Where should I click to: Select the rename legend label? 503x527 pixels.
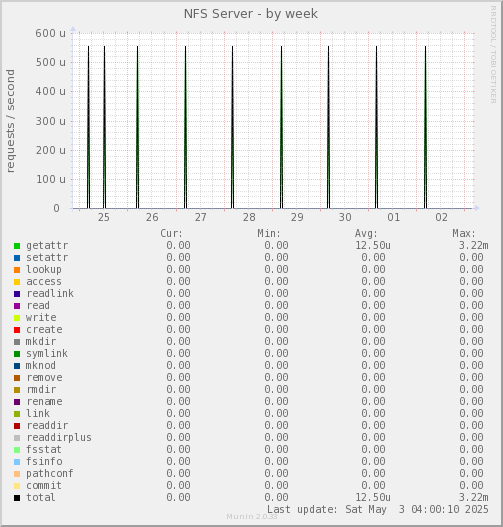tap(44, 402)
